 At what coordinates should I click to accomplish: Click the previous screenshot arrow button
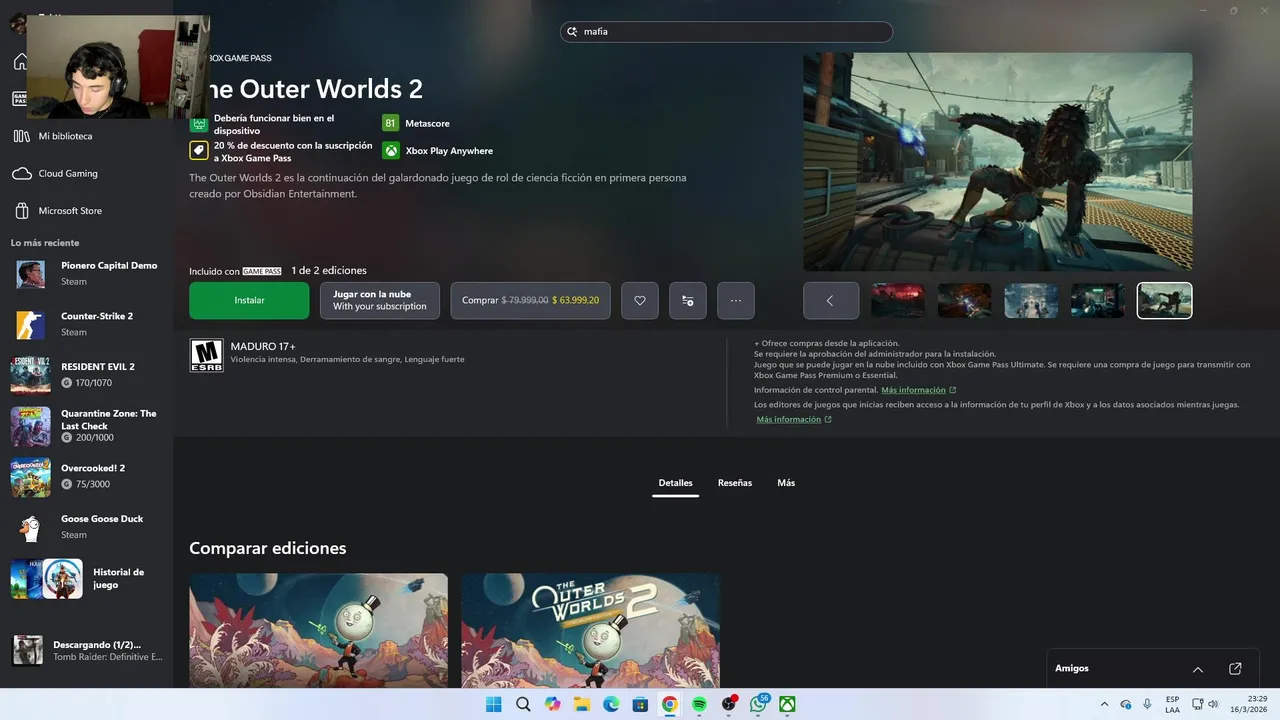831,300
